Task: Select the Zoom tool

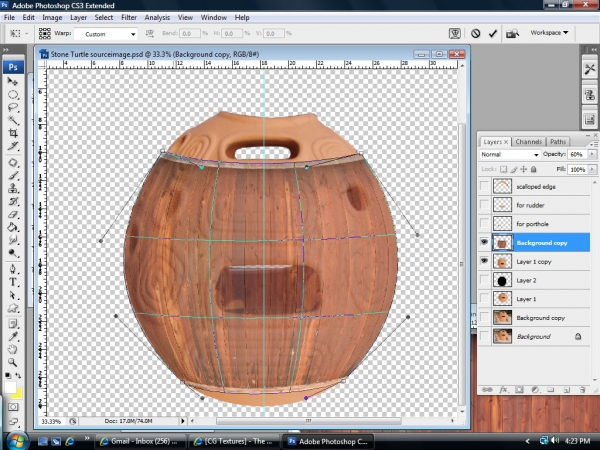Action: 13,362
